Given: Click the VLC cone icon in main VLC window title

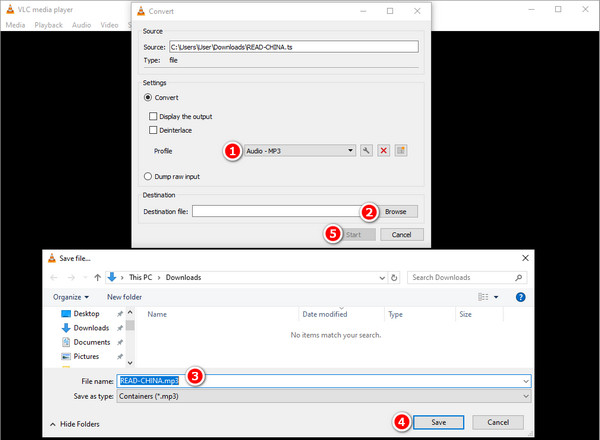Looking at the screenshot, I should click(10, 9).
